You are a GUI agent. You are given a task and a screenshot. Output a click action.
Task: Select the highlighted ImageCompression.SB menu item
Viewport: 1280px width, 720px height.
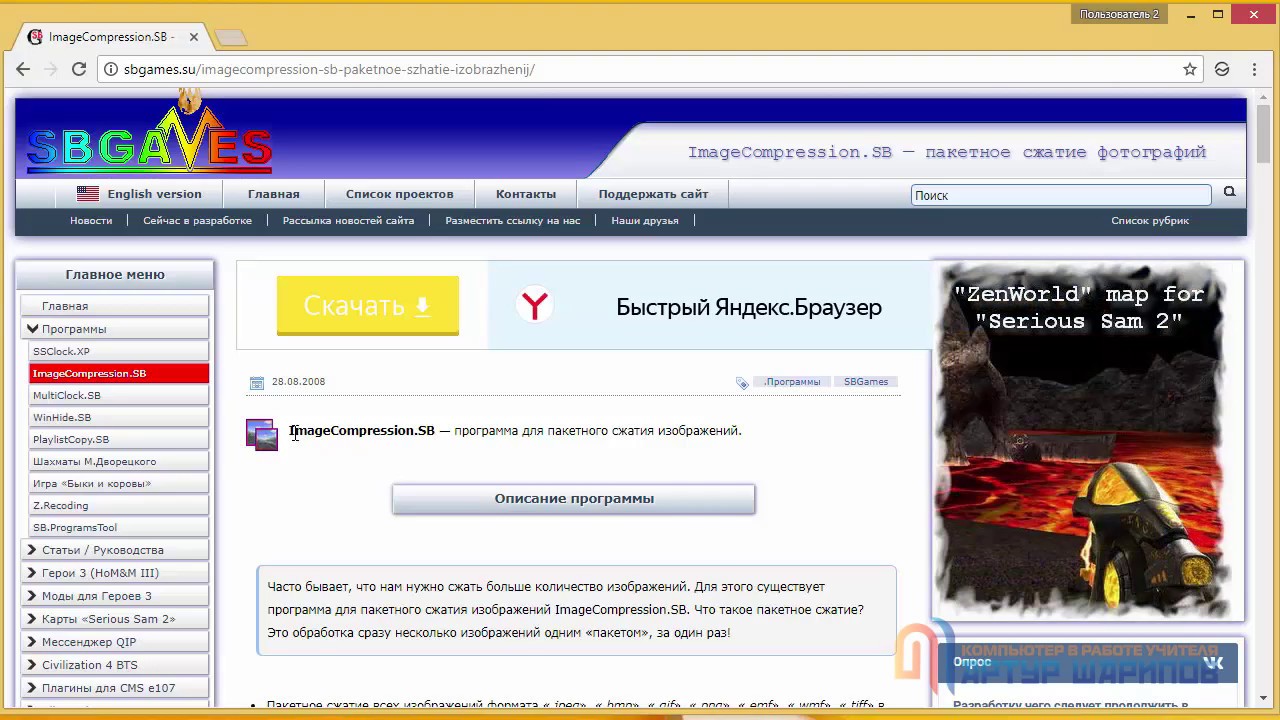[x=119, y=373]
